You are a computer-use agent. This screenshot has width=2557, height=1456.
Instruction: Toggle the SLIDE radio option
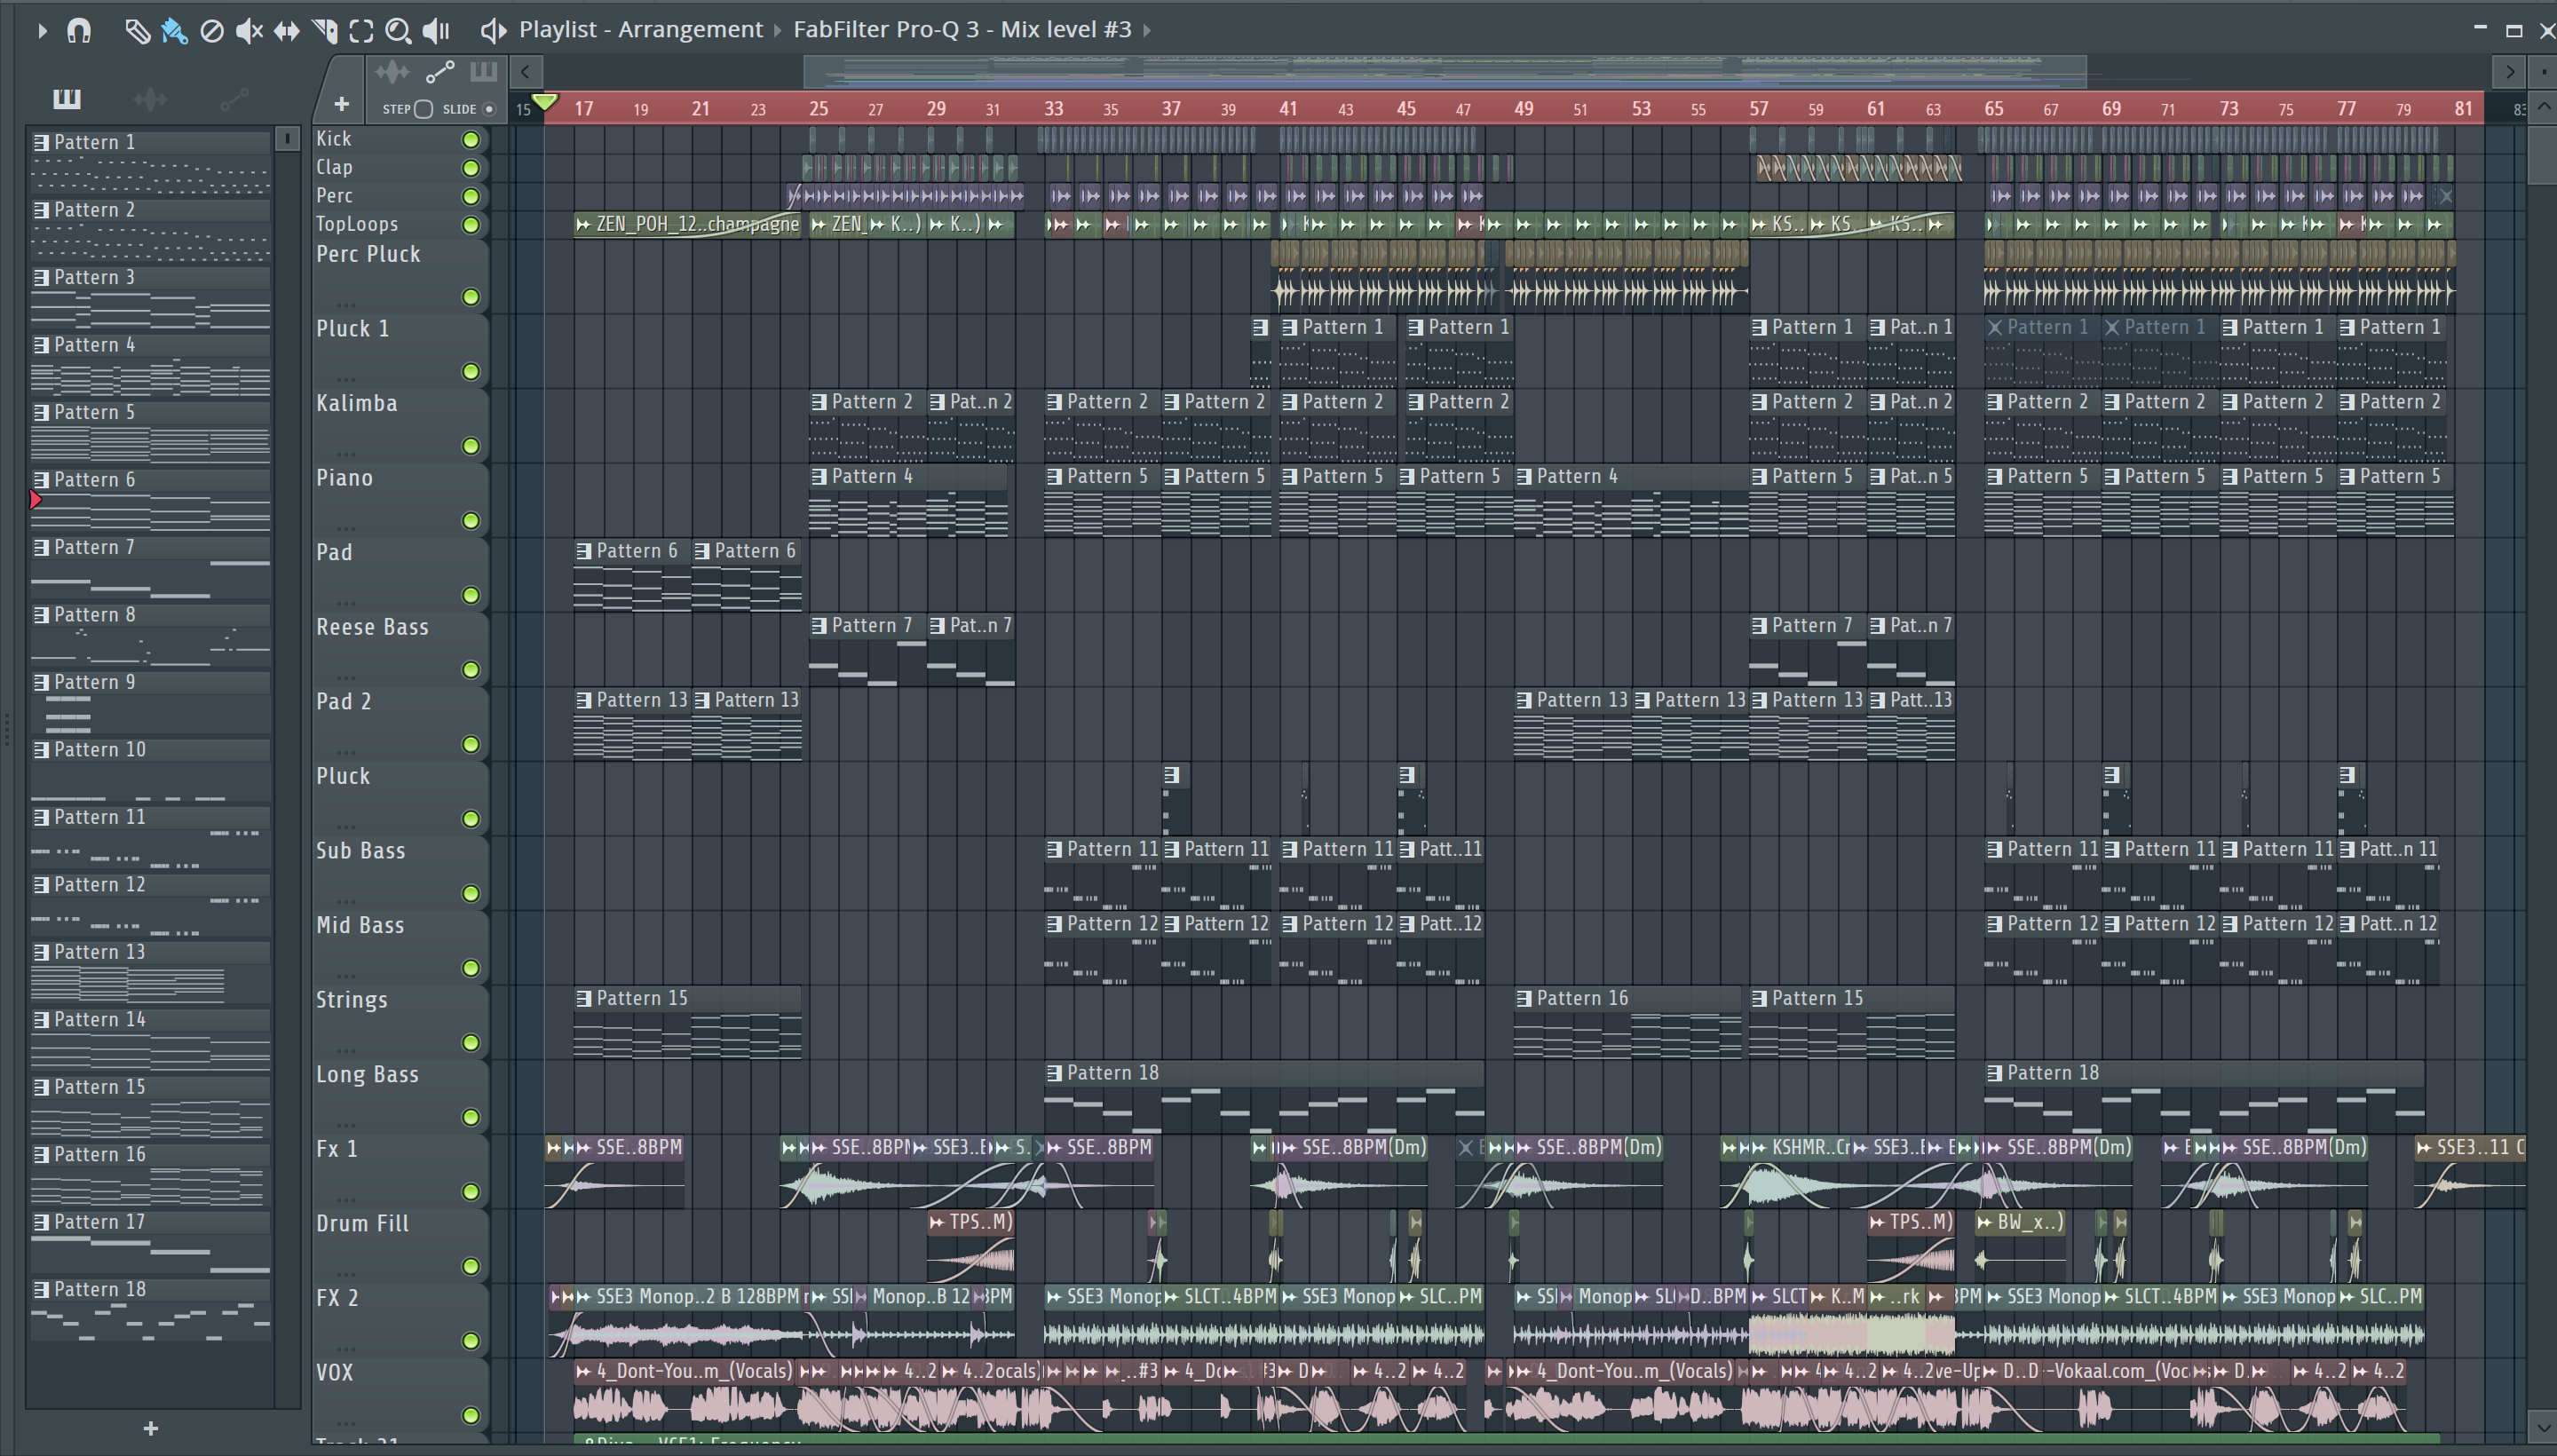coord(489,109)
